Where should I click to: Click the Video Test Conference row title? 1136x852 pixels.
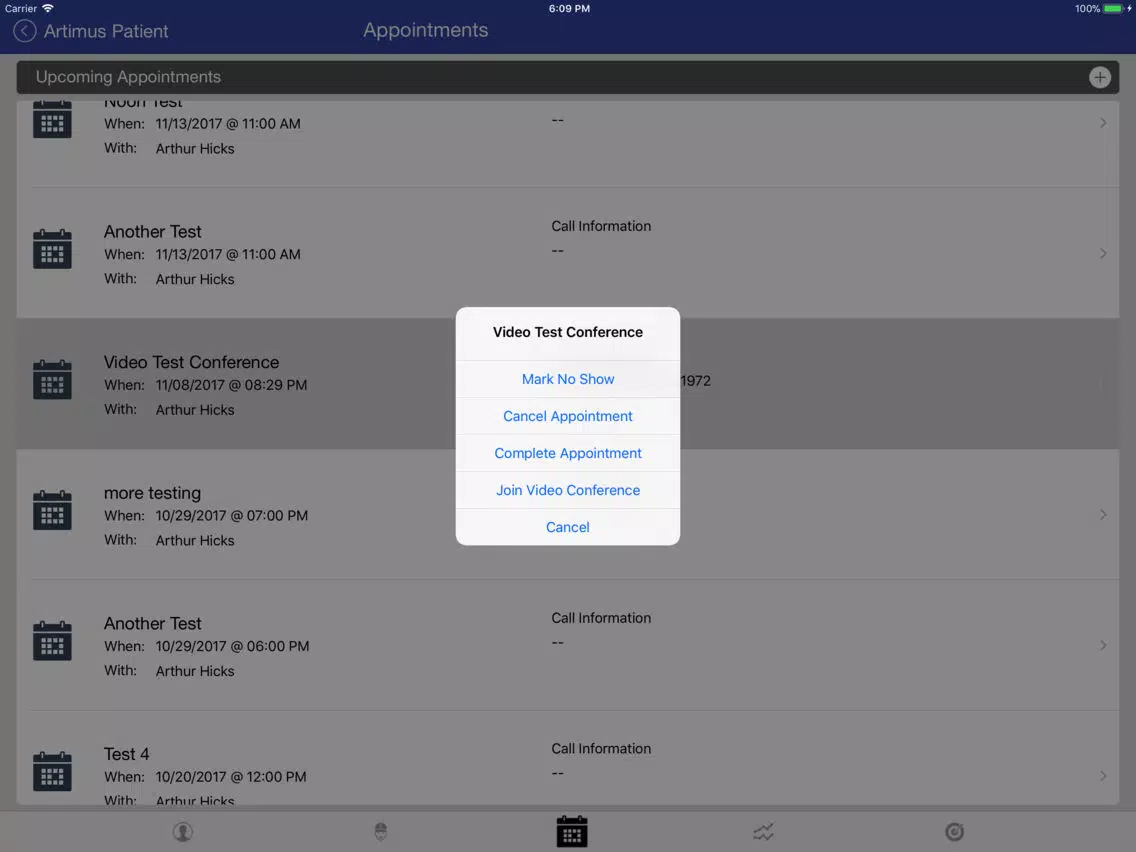pos(191,362)
